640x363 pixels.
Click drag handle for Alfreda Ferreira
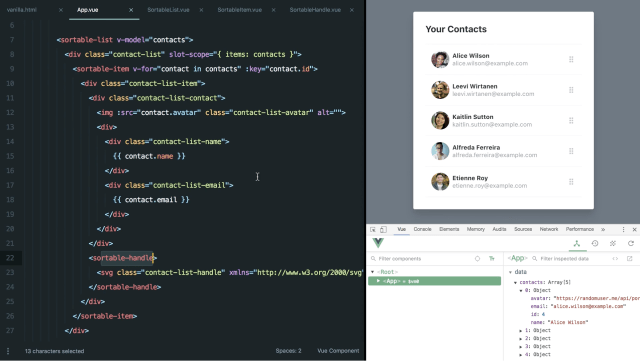pyautogui.click(x=571, y=151)
